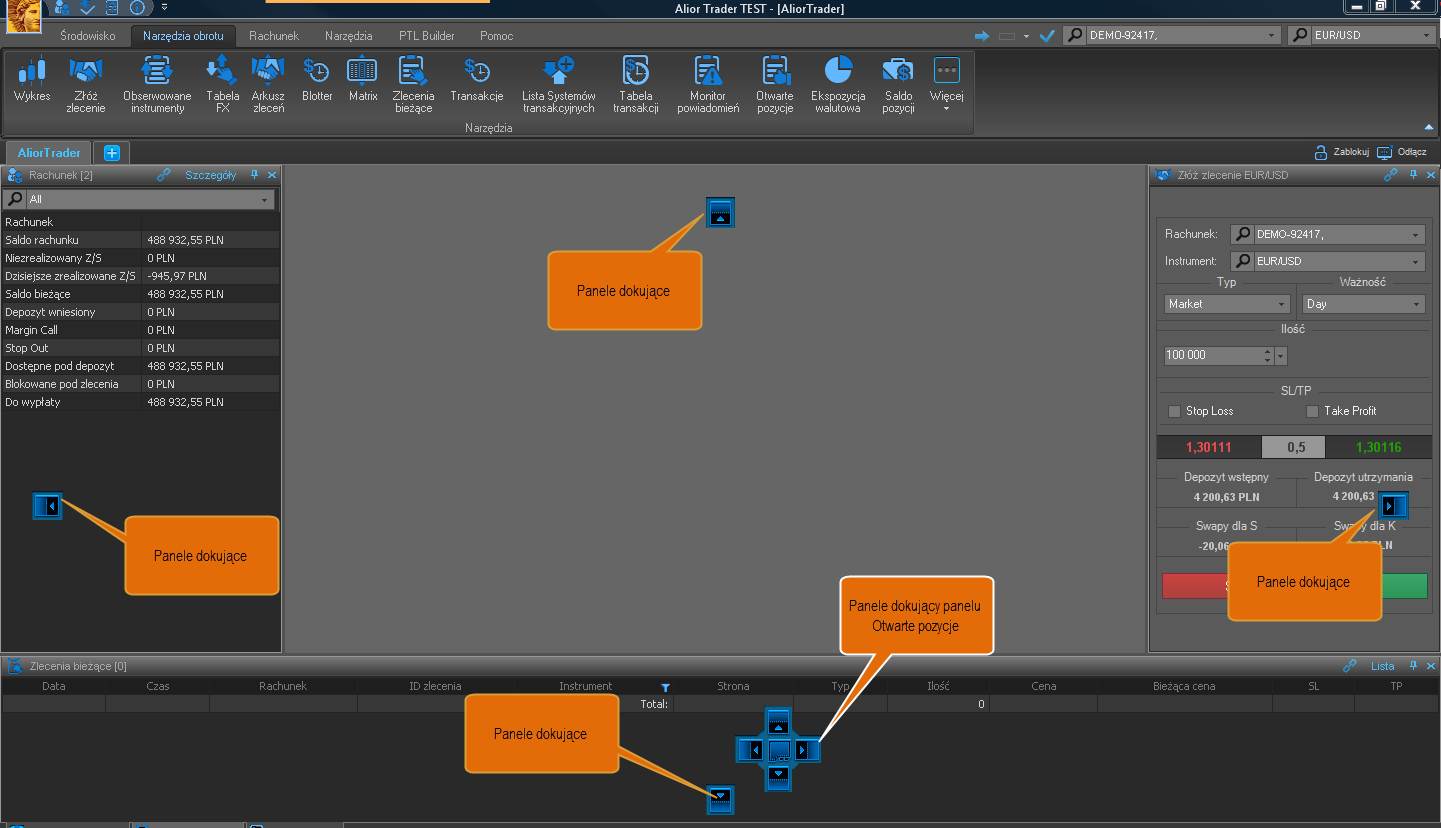Click the blue checkmark icon in ribbon bar
This screenshot has height=828, width=1441.
pyautogui.click(x=1047, y=36)
